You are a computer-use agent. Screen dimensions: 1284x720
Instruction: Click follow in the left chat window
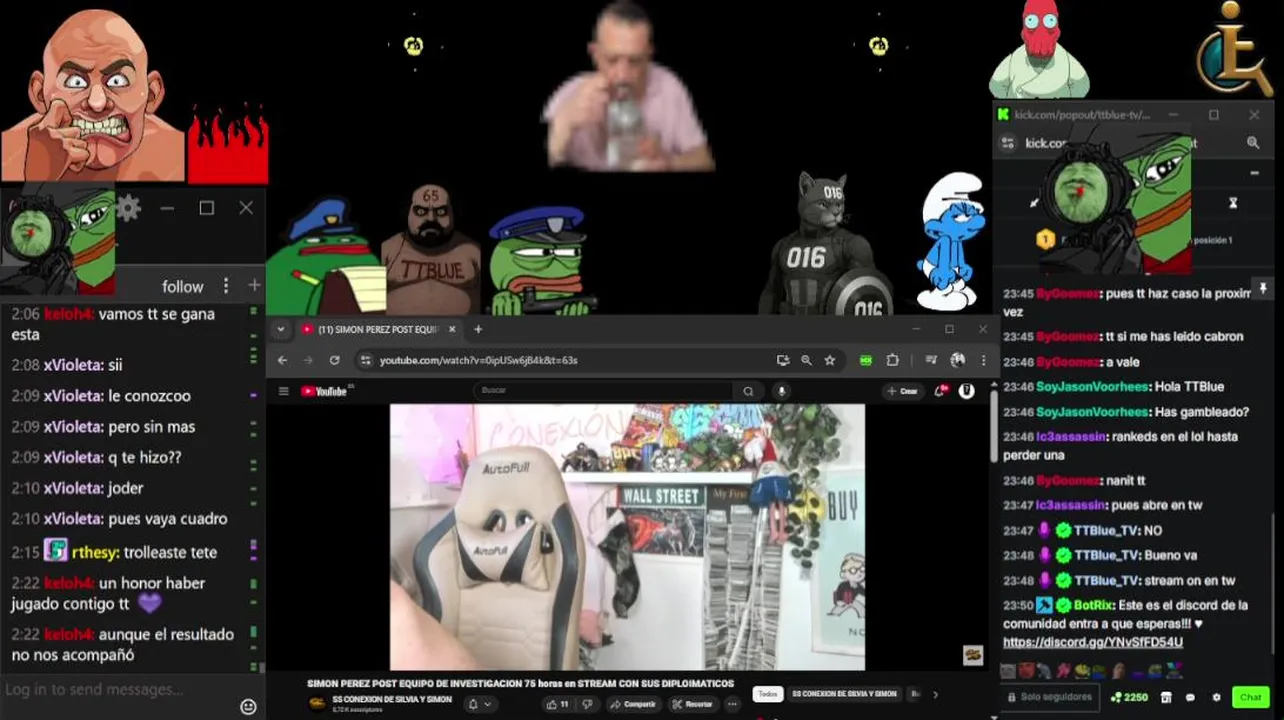[x=182, y=286]
